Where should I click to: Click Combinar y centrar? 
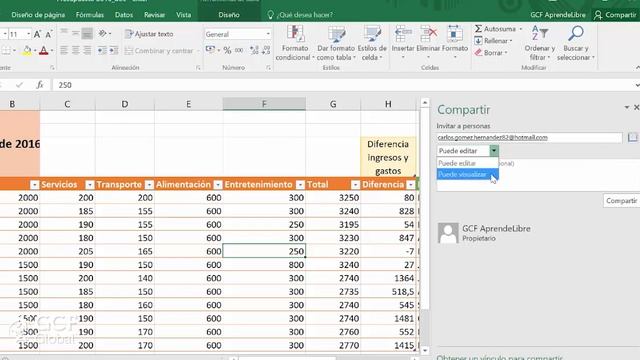159,51
